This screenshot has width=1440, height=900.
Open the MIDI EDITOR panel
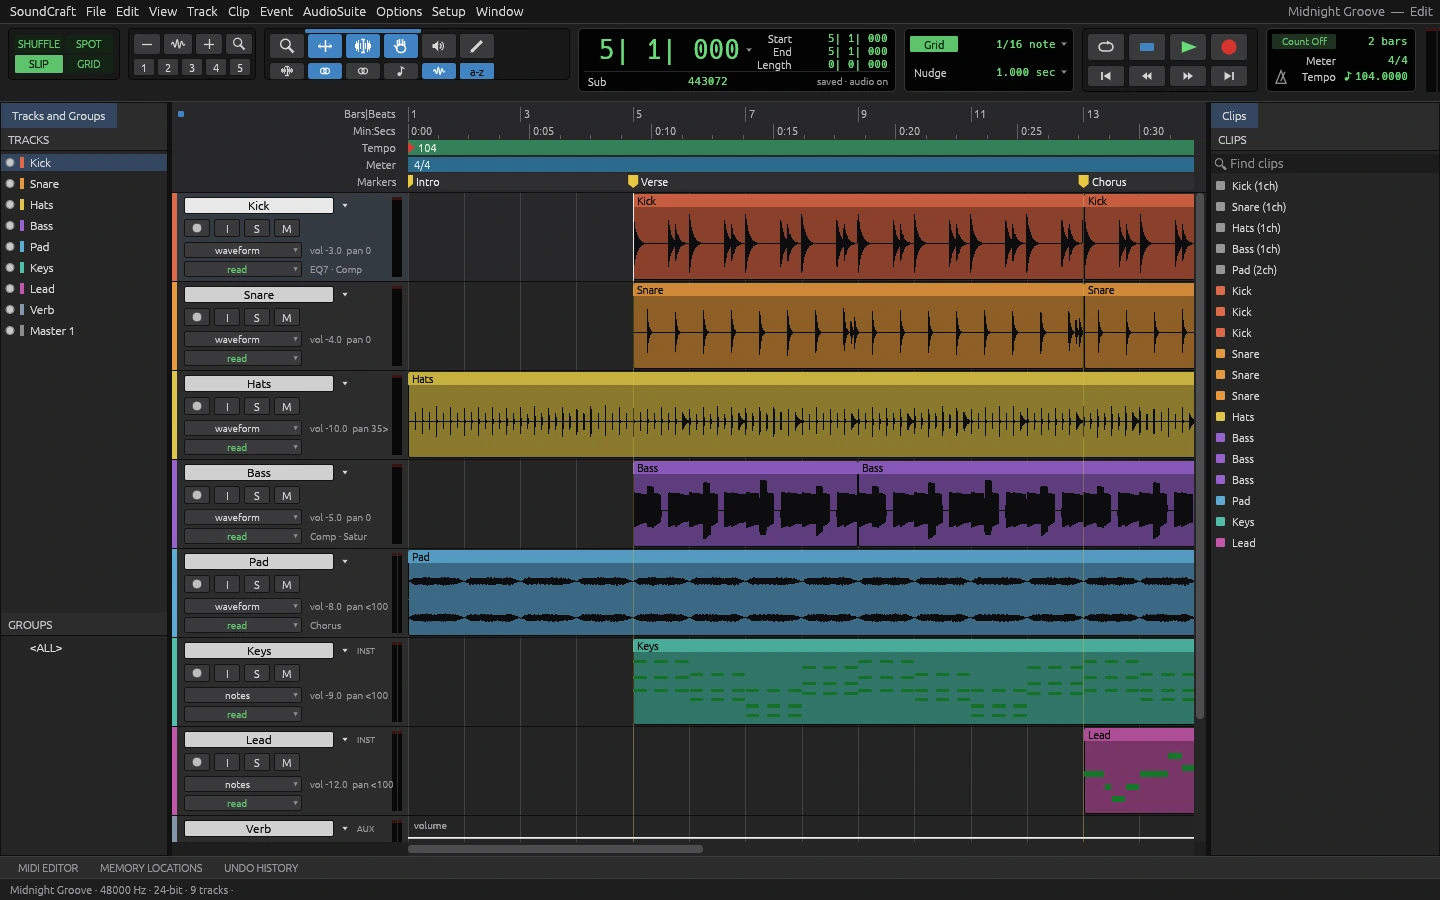(48, 868)
